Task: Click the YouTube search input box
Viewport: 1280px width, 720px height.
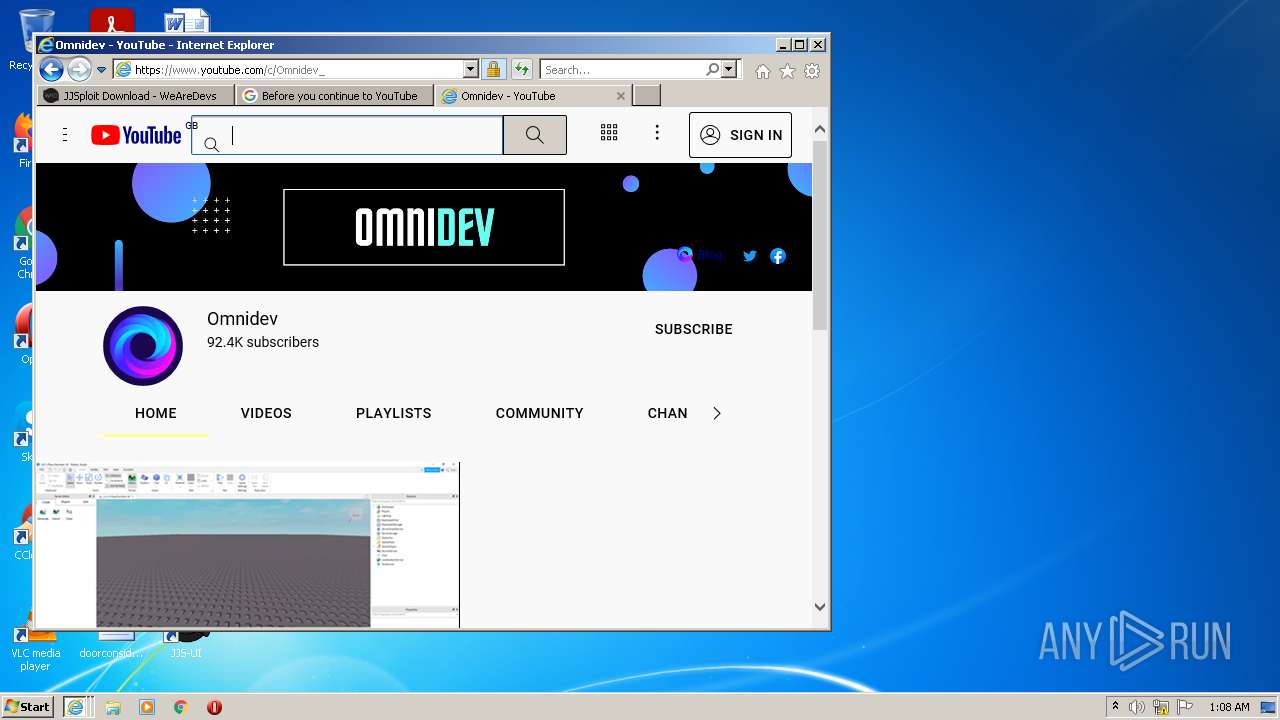Action: (347, 135)
